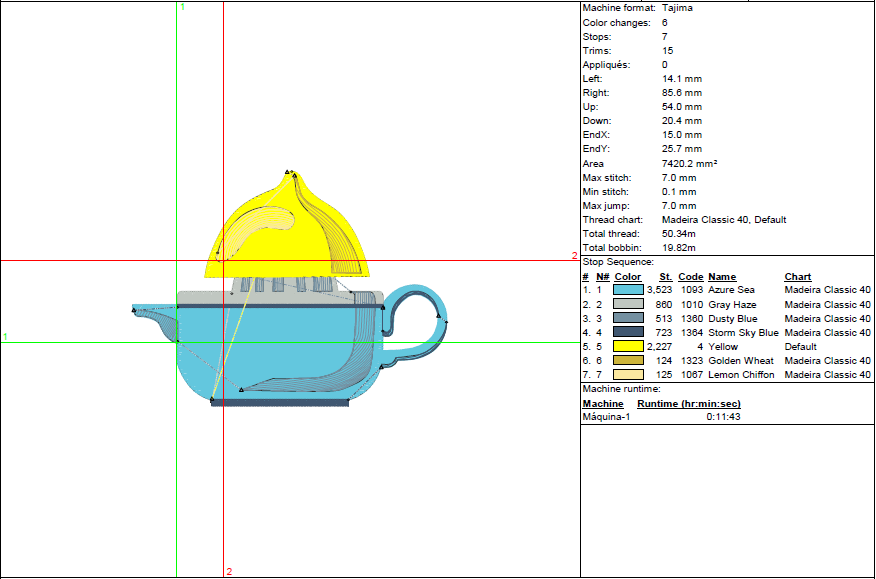Click the Azure Sea color swatch
This screenshot has height=579, width=876.
[x=628, y=290]
